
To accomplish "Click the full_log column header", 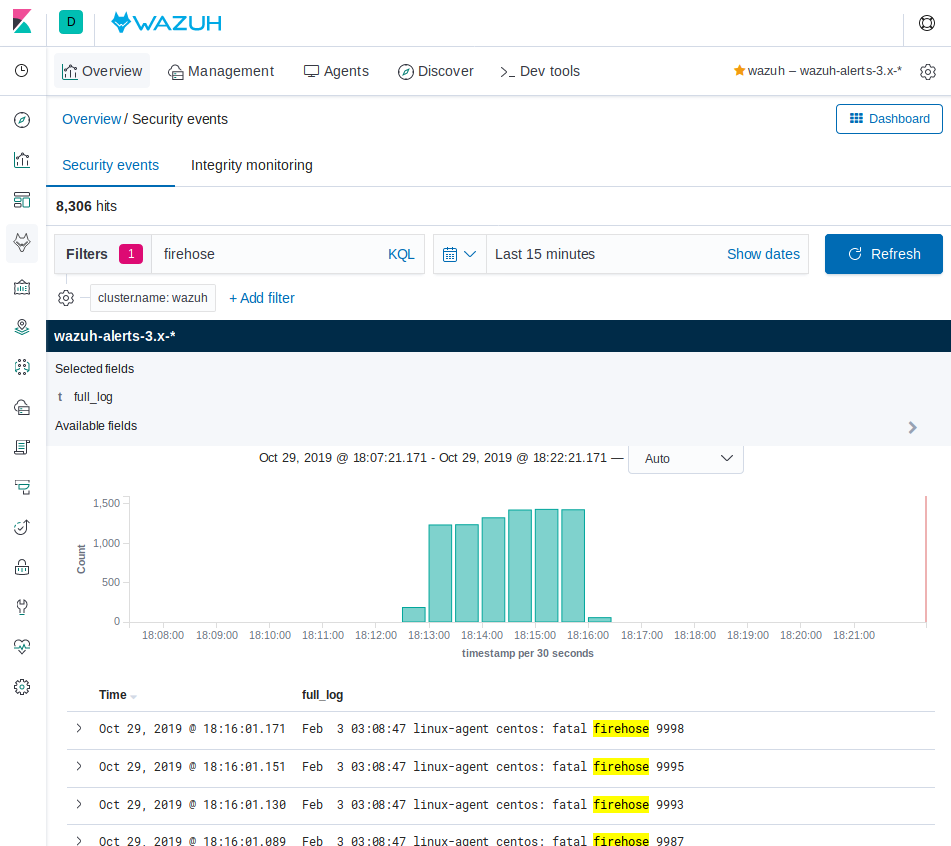I will click(x=323, y=694).
